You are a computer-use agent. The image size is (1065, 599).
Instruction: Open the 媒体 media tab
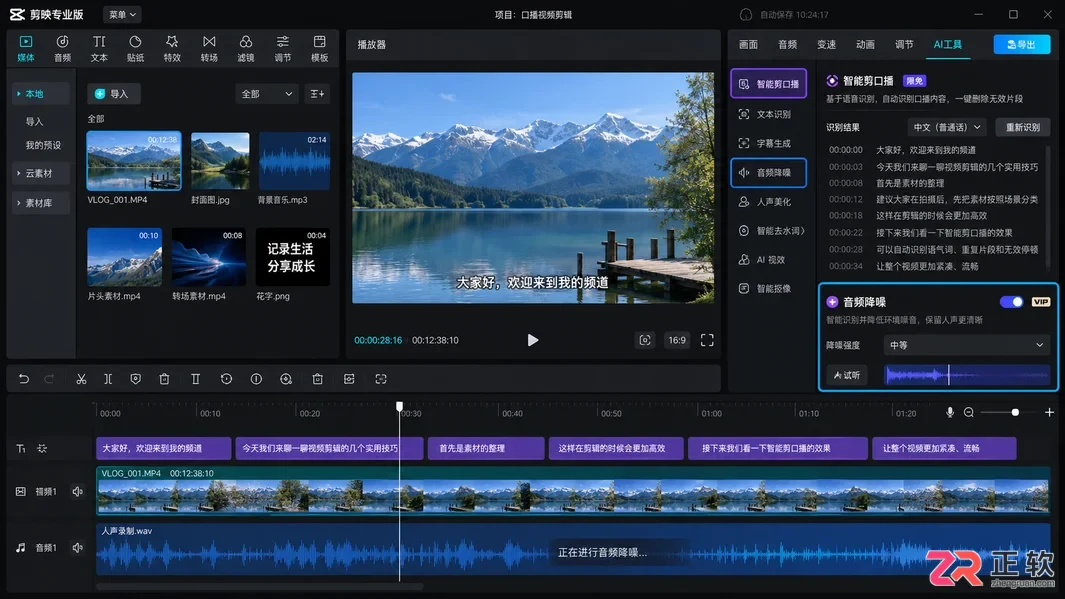[x=26, y=49]
